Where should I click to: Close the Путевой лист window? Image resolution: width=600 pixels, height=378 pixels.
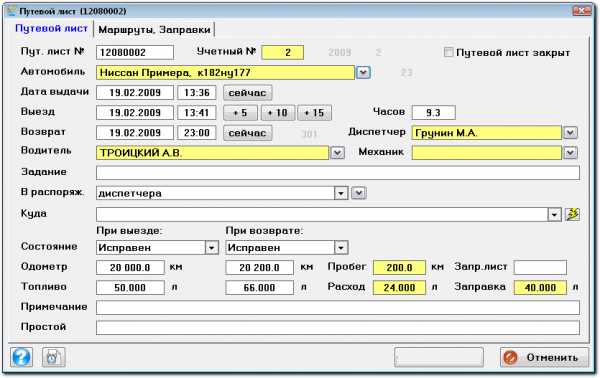pos(582,11)
